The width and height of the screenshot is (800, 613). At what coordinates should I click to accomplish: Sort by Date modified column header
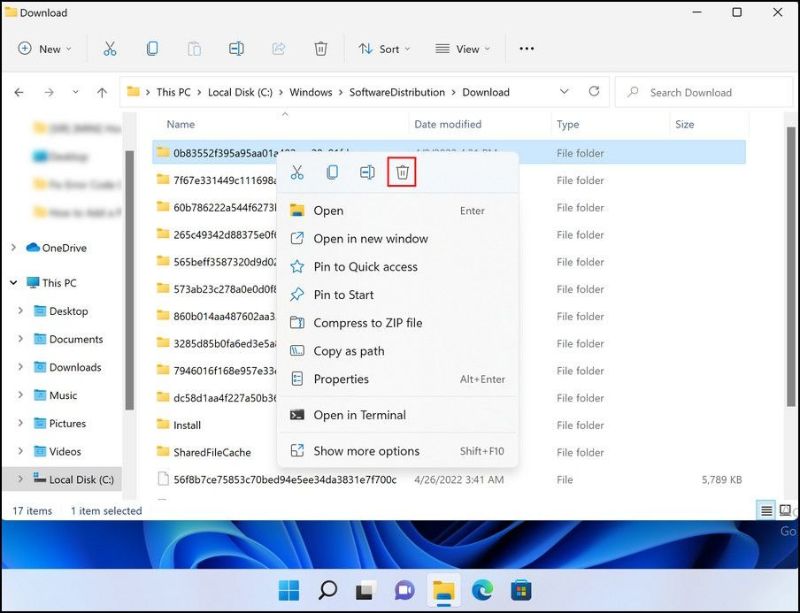click(x=447, y=125)
